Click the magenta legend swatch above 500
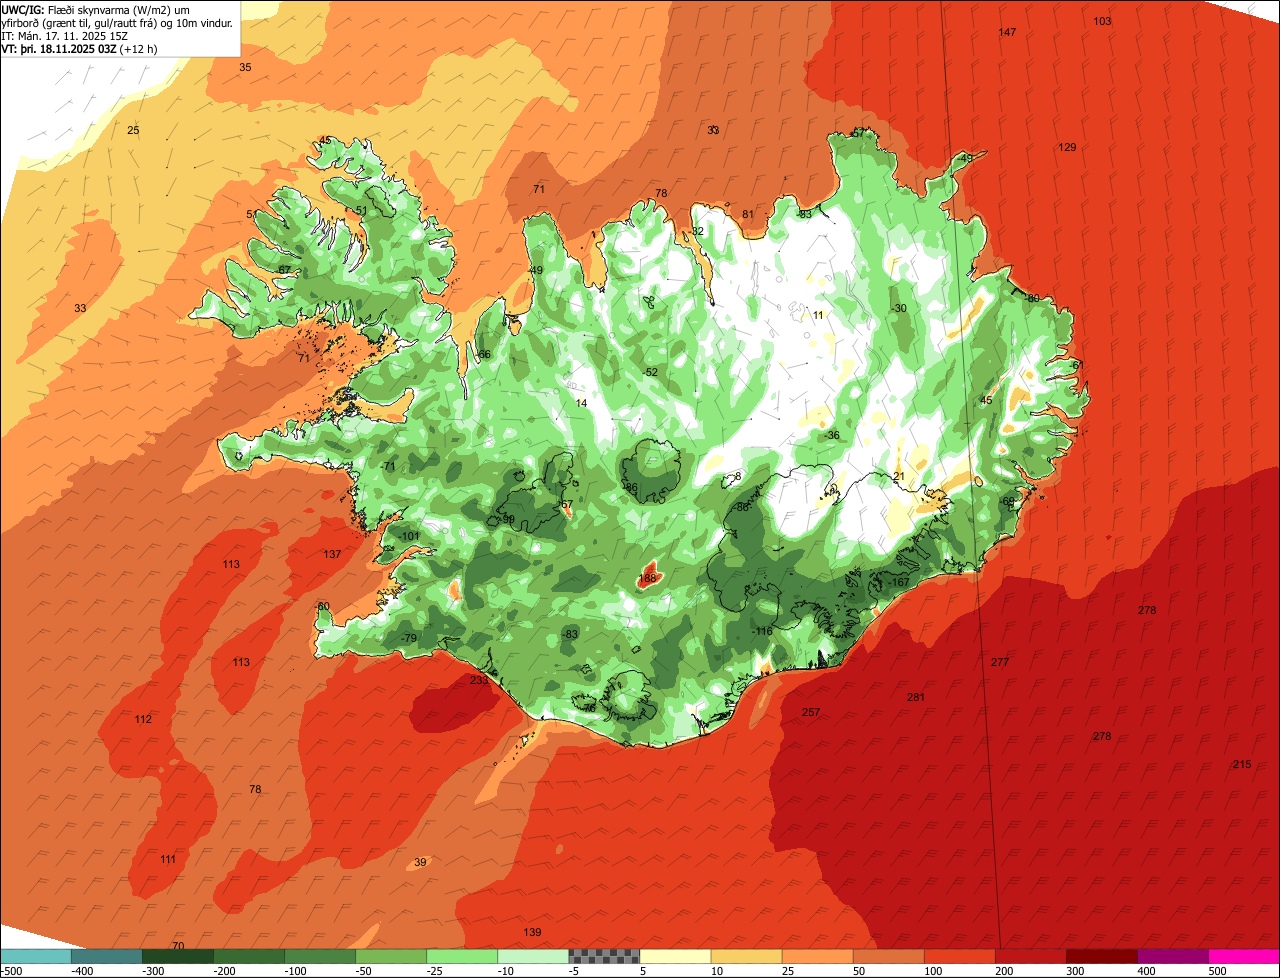The width and height of the screenshot is (1280, 978). click(x=1244, y=956)
